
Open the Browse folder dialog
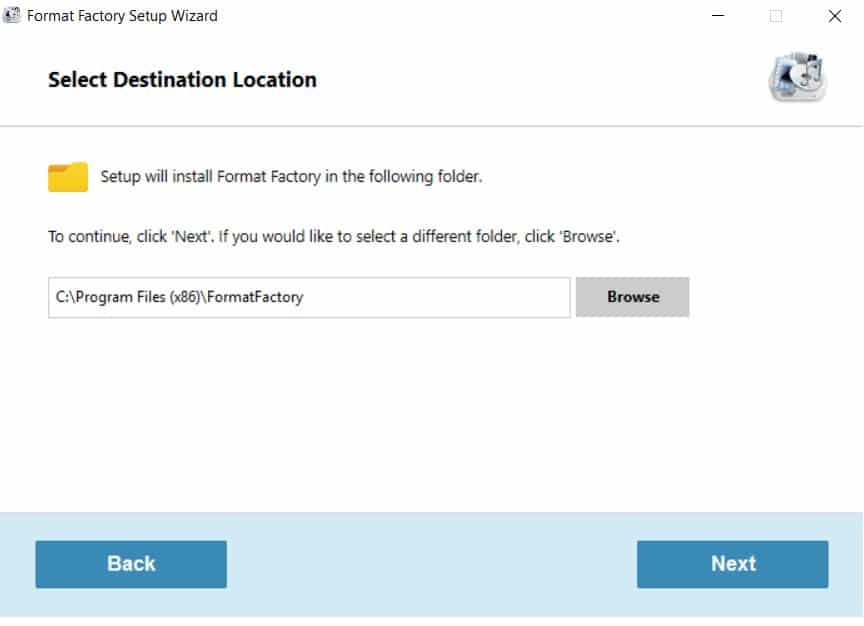(633, 297)
